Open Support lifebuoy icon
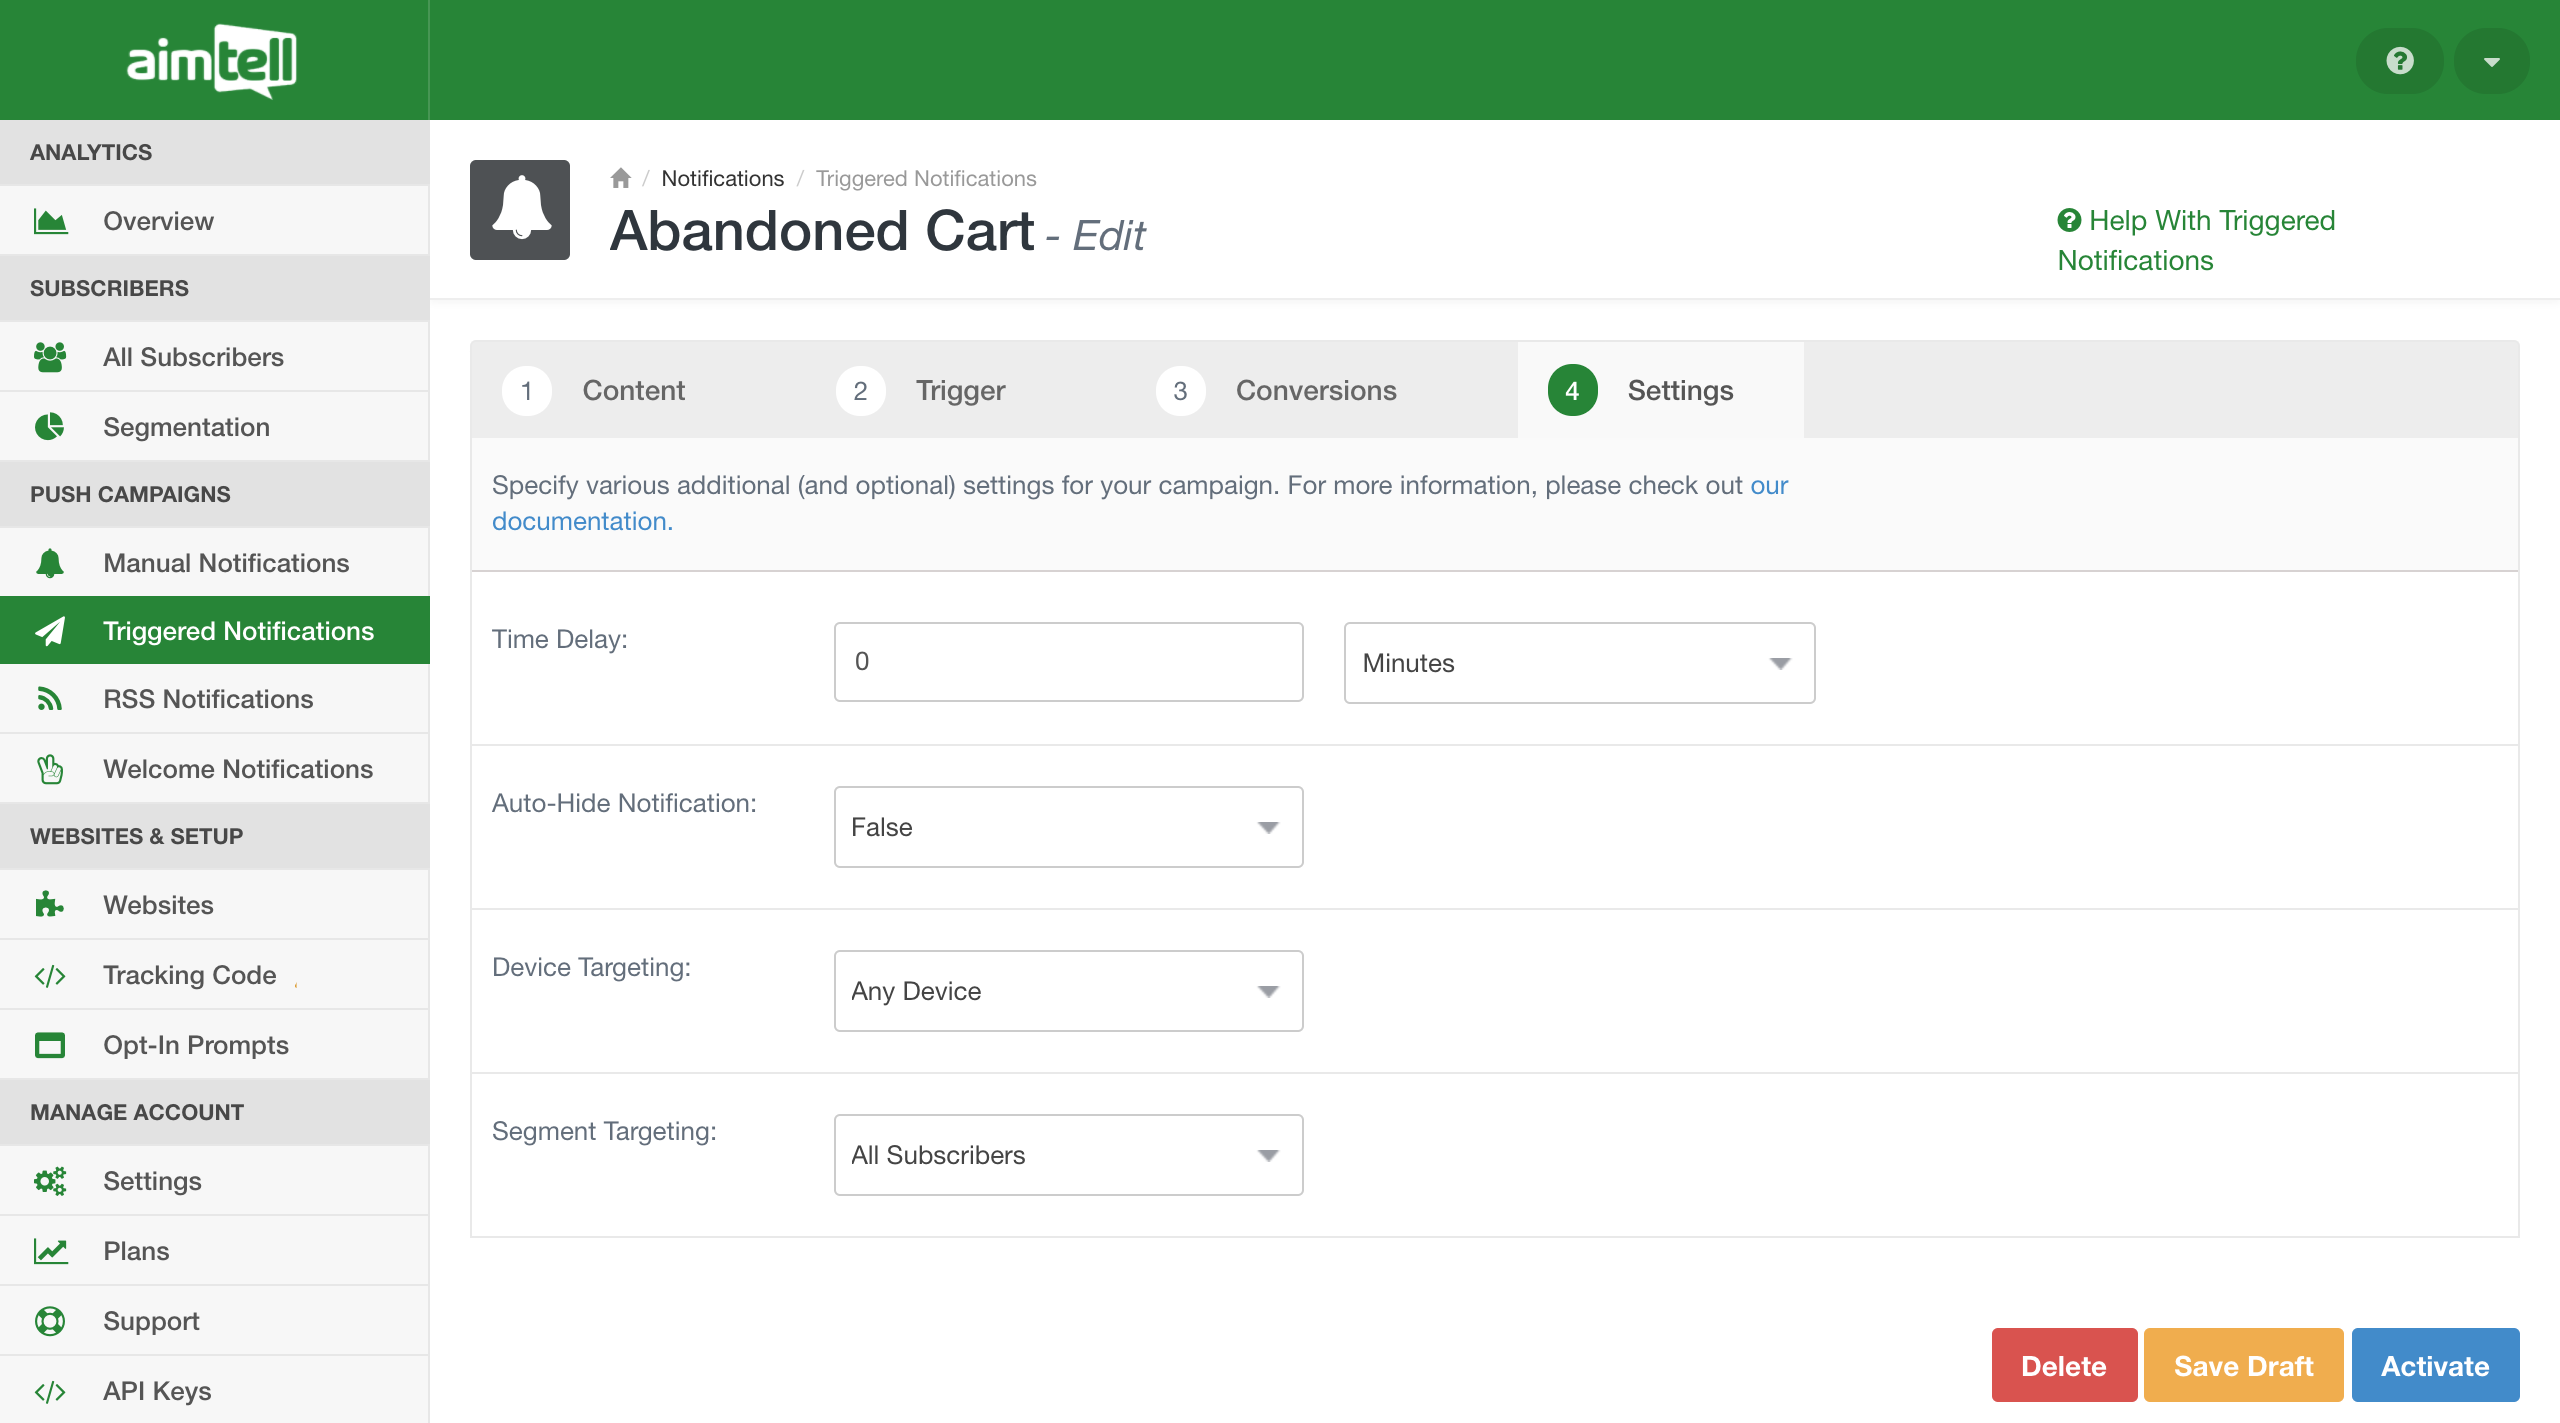 [x=50, y=1321]
